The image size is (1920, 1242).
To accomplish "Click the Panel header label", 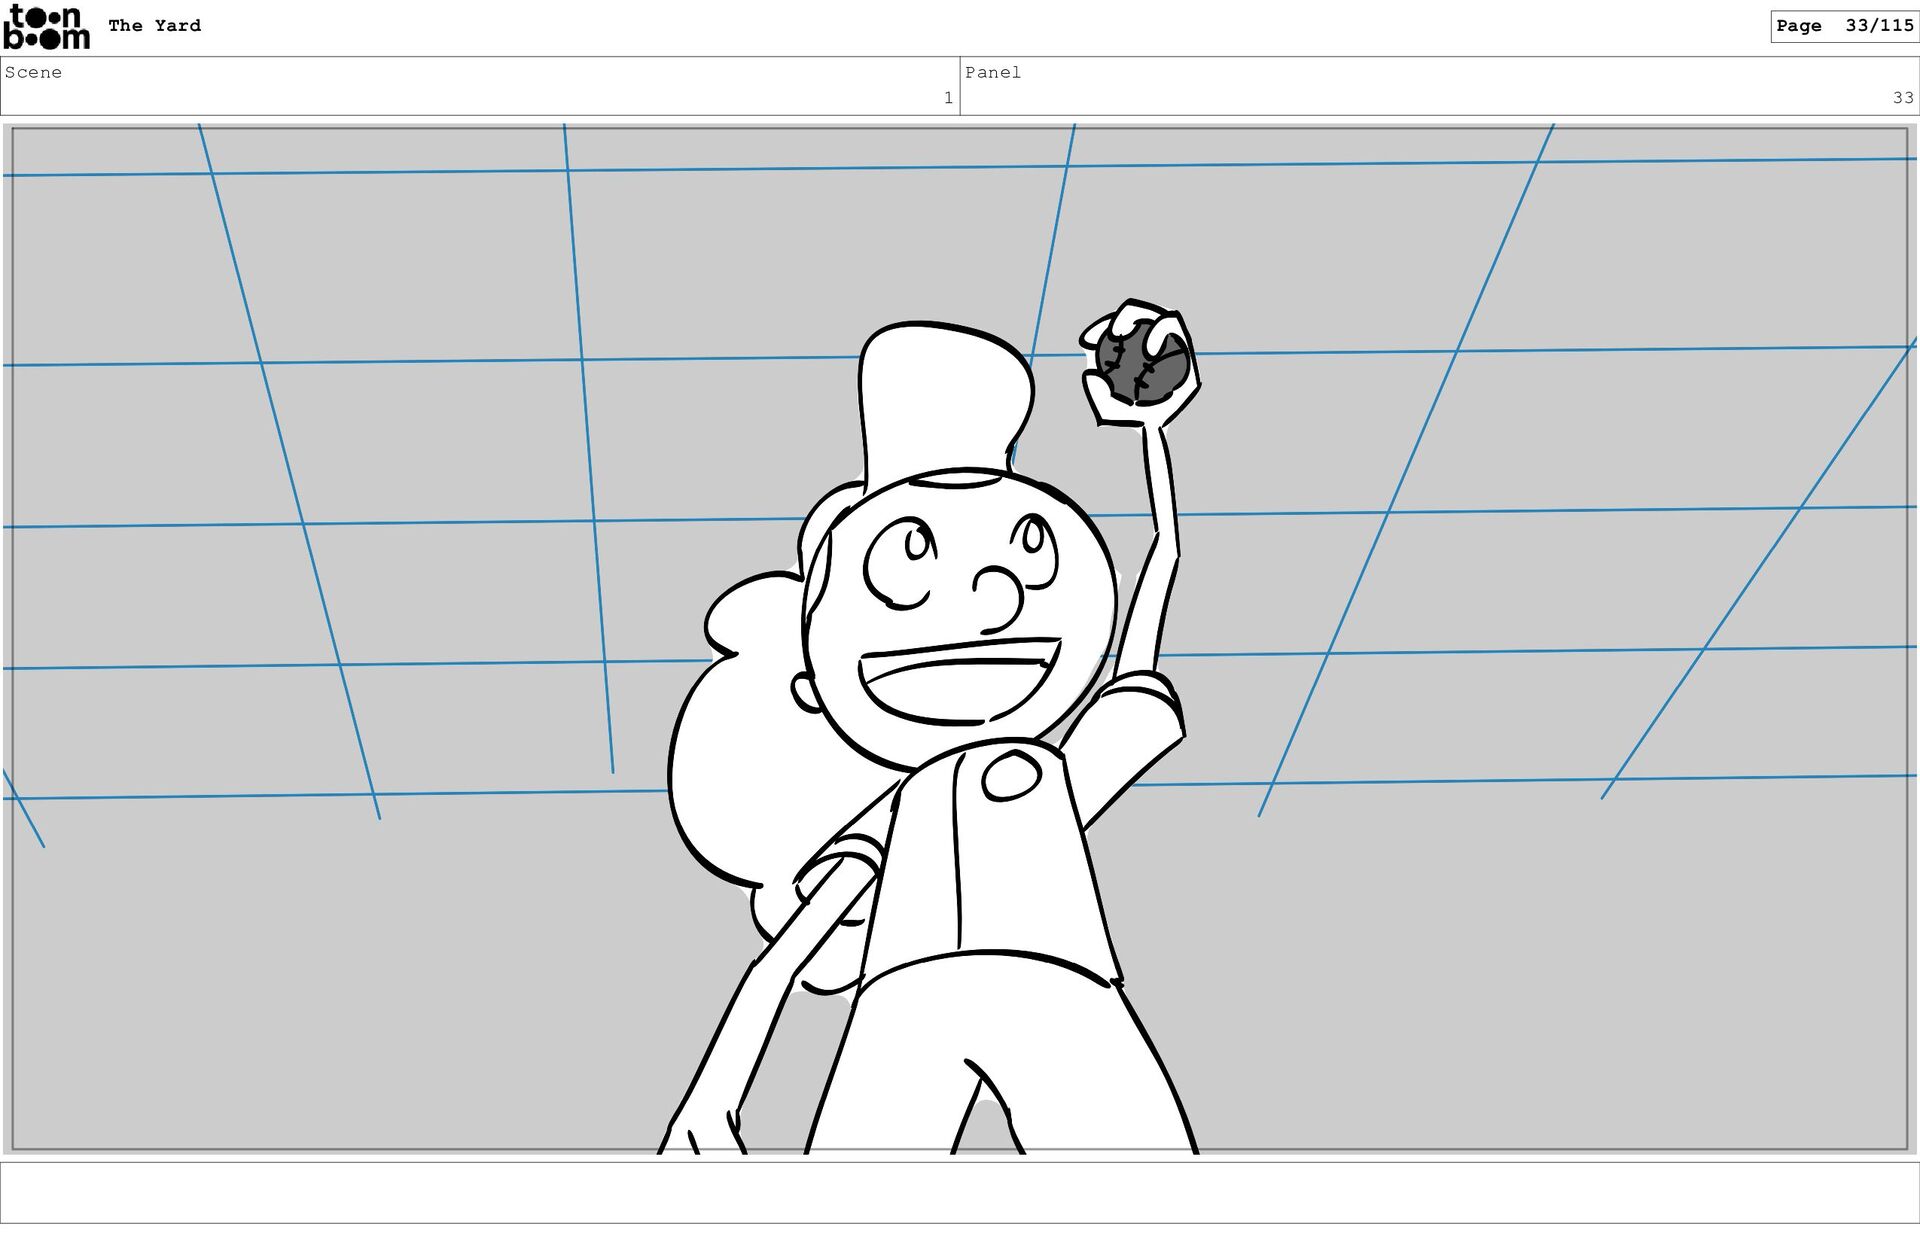I will (x=992, y=72).
